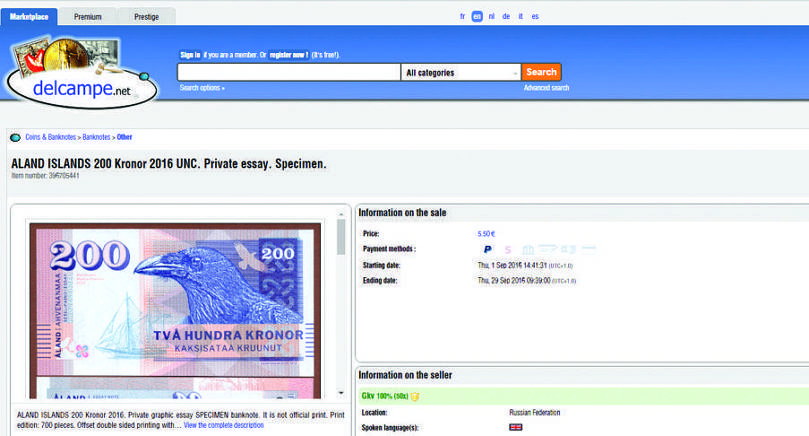Click the price 5.50 €
The height and width of the screenshot is (436, 809).
coord(486,234)
